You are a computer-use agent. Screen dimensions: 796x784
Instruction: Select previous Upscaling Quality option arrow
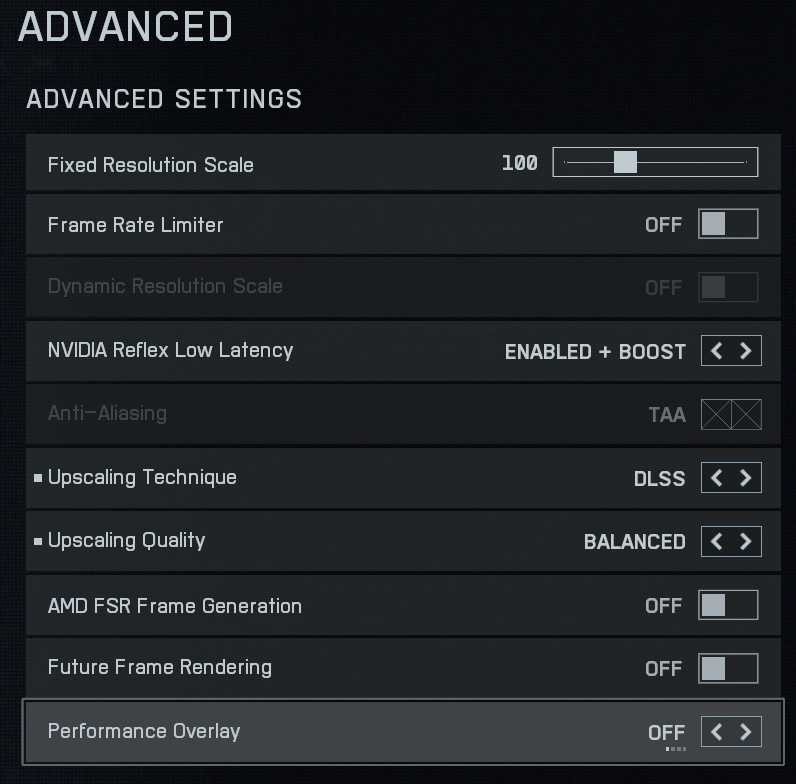pyautogui.click(x=717, y=541)
